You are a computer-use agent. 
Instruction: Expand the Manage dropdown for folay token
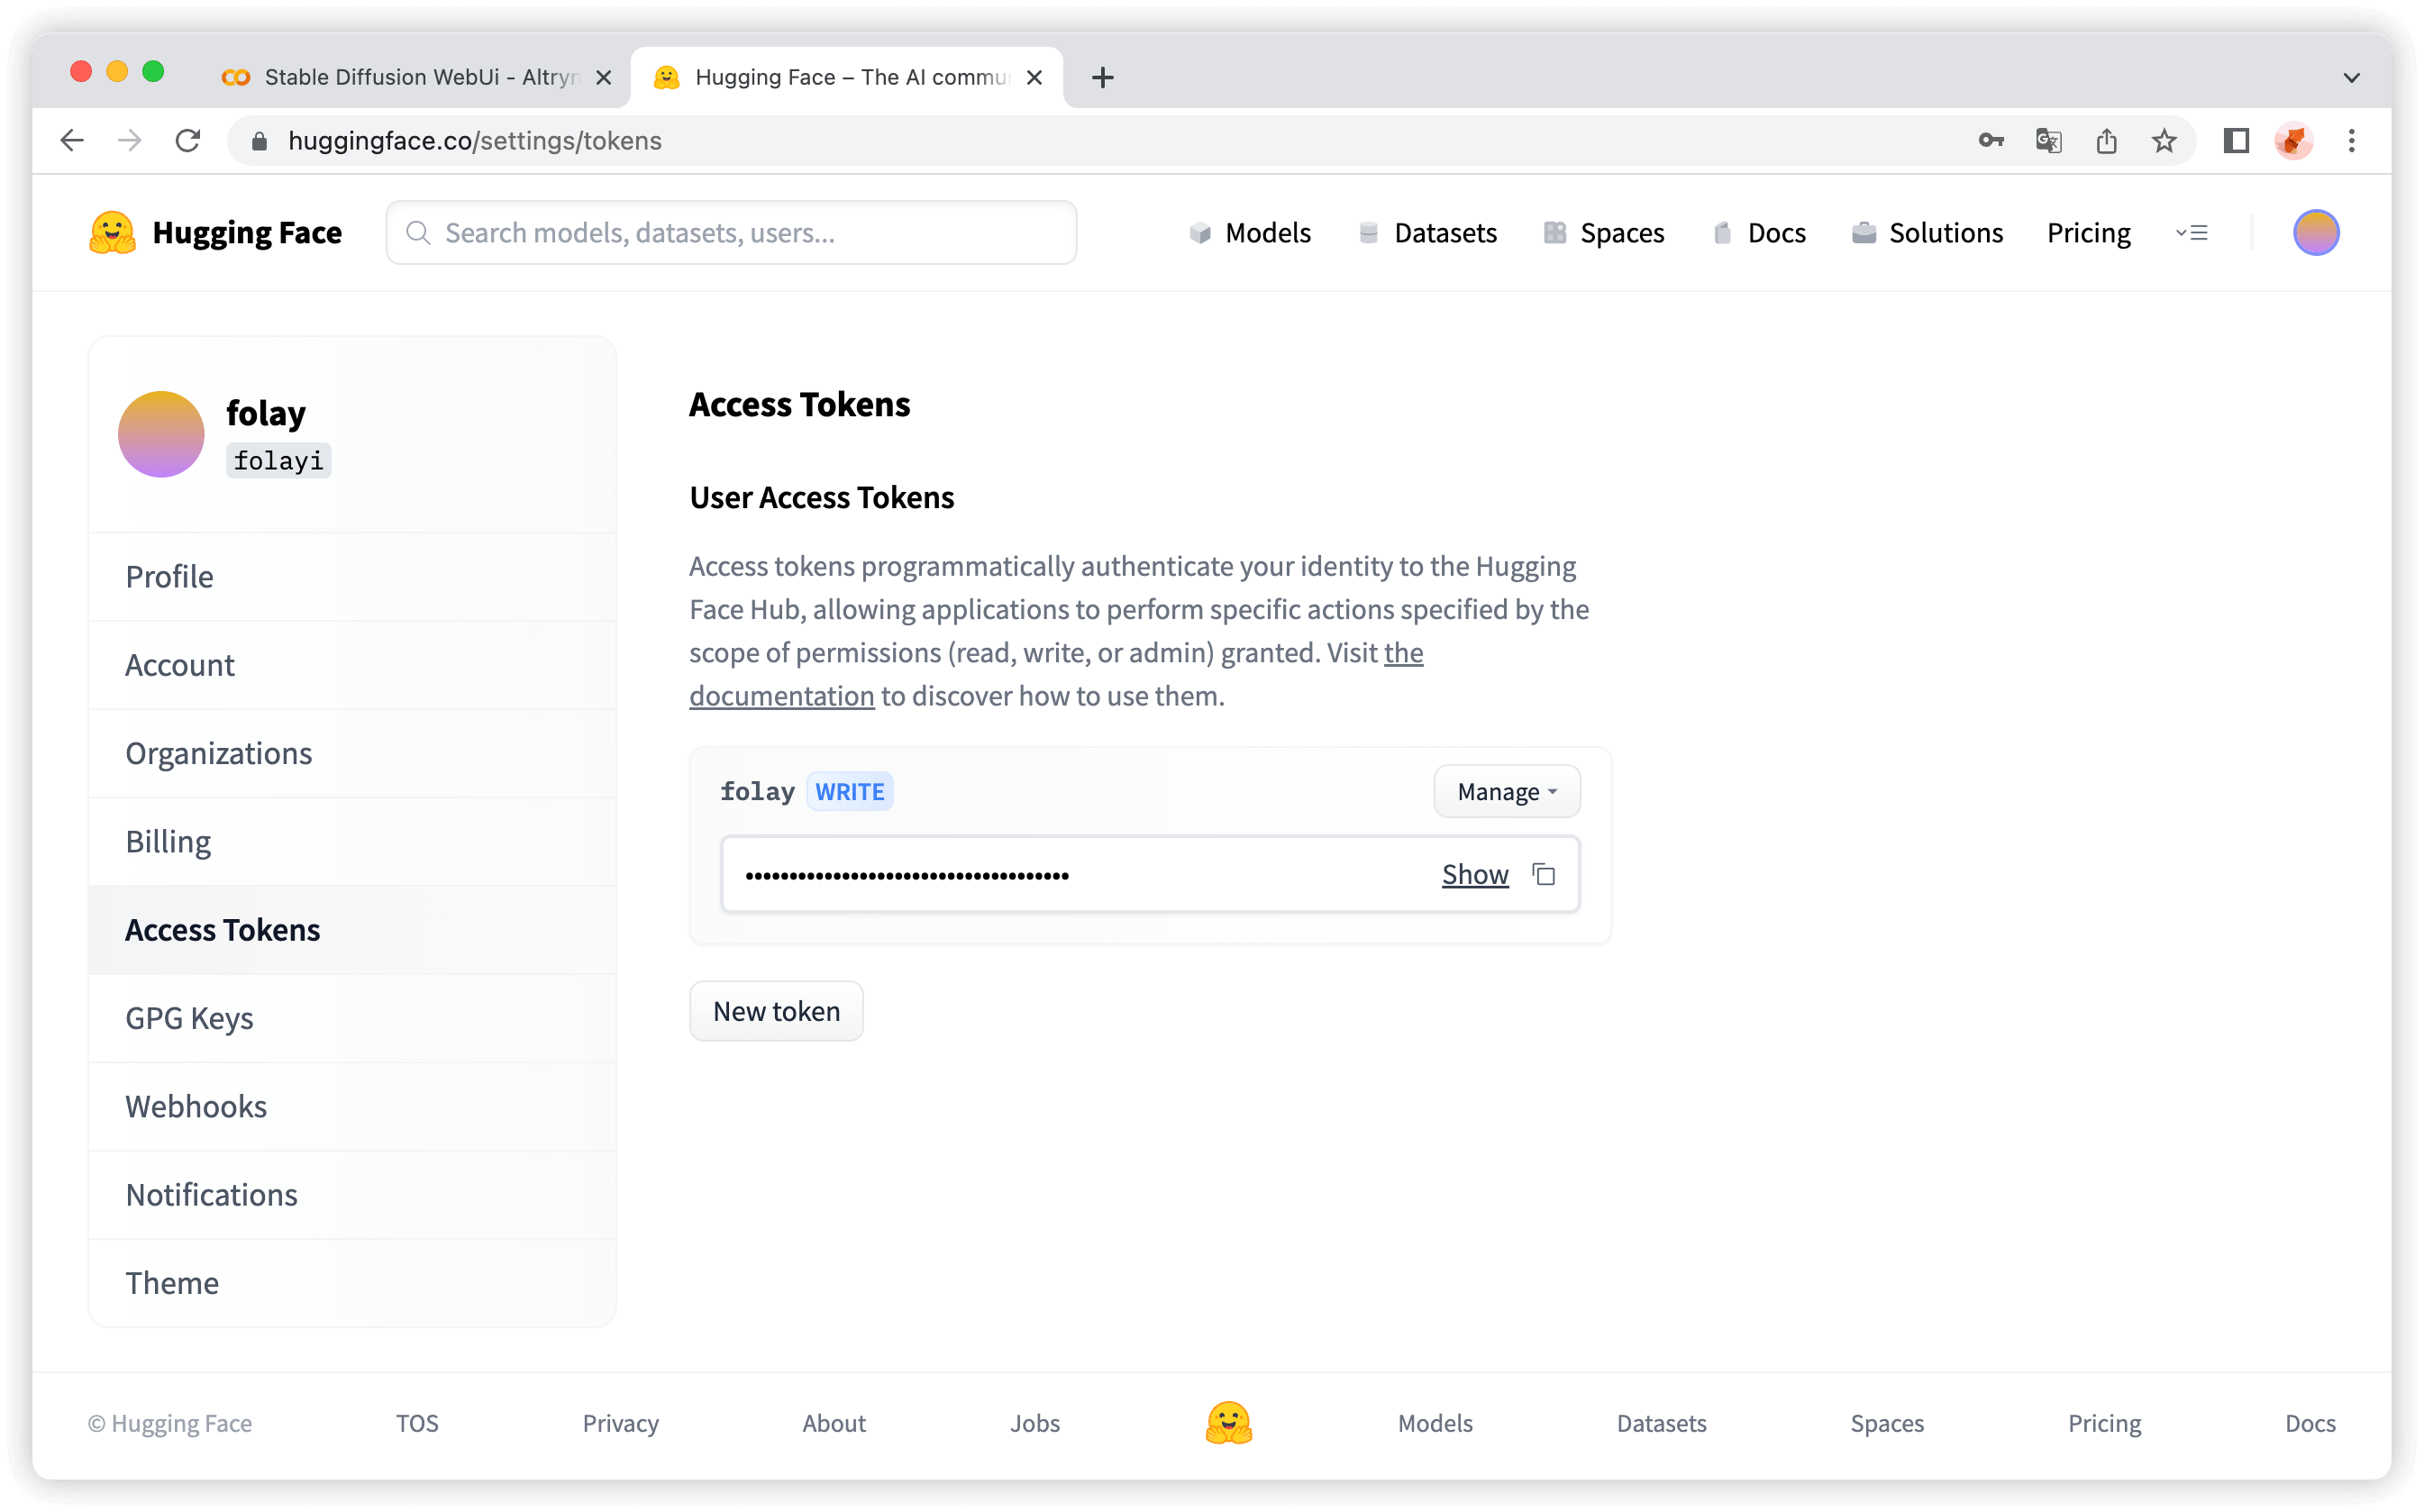click(1506, 792)
